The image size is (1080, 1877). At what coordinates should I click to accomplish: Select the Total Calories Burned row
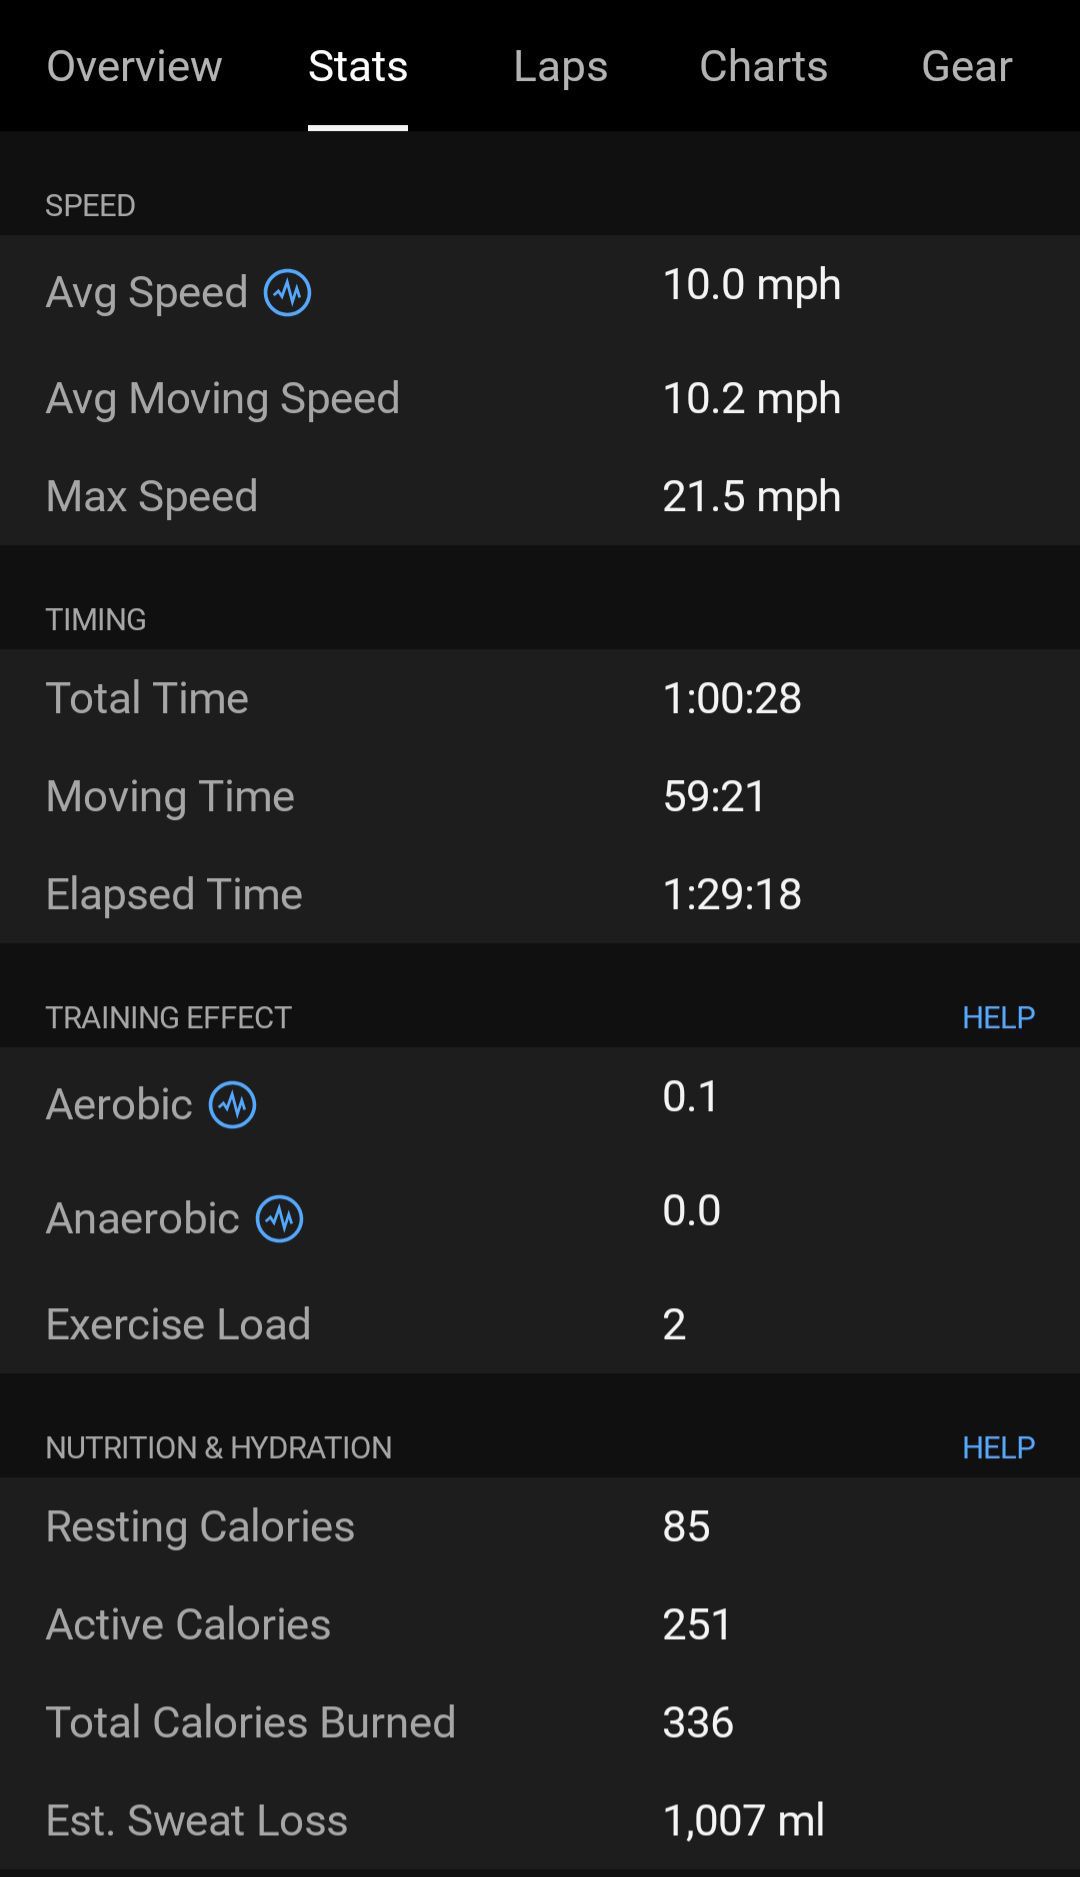click(540, 1722)
